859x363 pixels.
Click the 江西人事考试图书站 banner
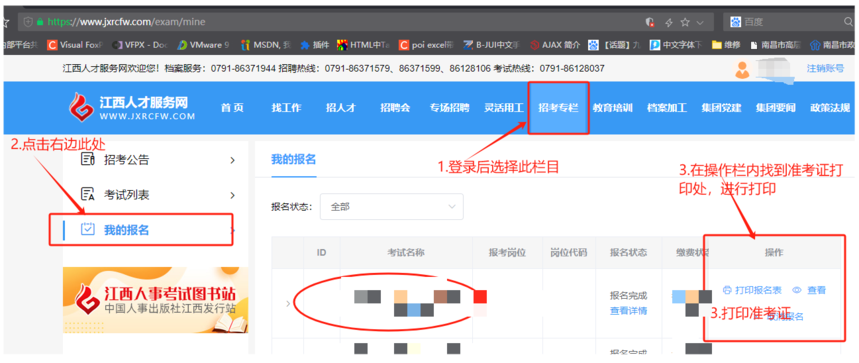[x=156, y=300]
